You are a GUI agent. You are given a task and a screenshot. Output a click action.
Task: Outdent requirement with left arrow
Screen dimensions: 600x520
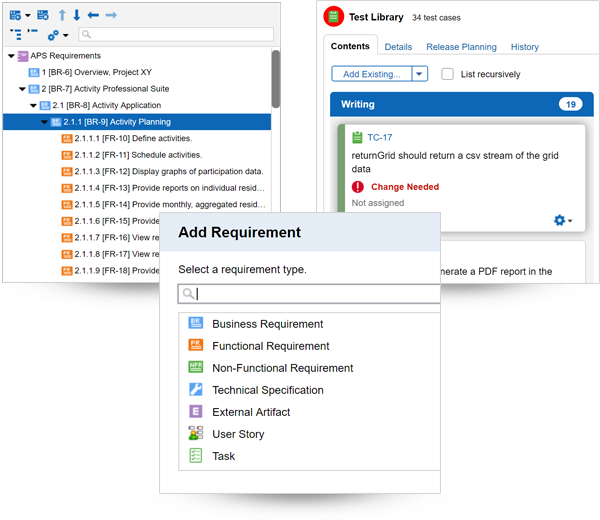point(93,15)
